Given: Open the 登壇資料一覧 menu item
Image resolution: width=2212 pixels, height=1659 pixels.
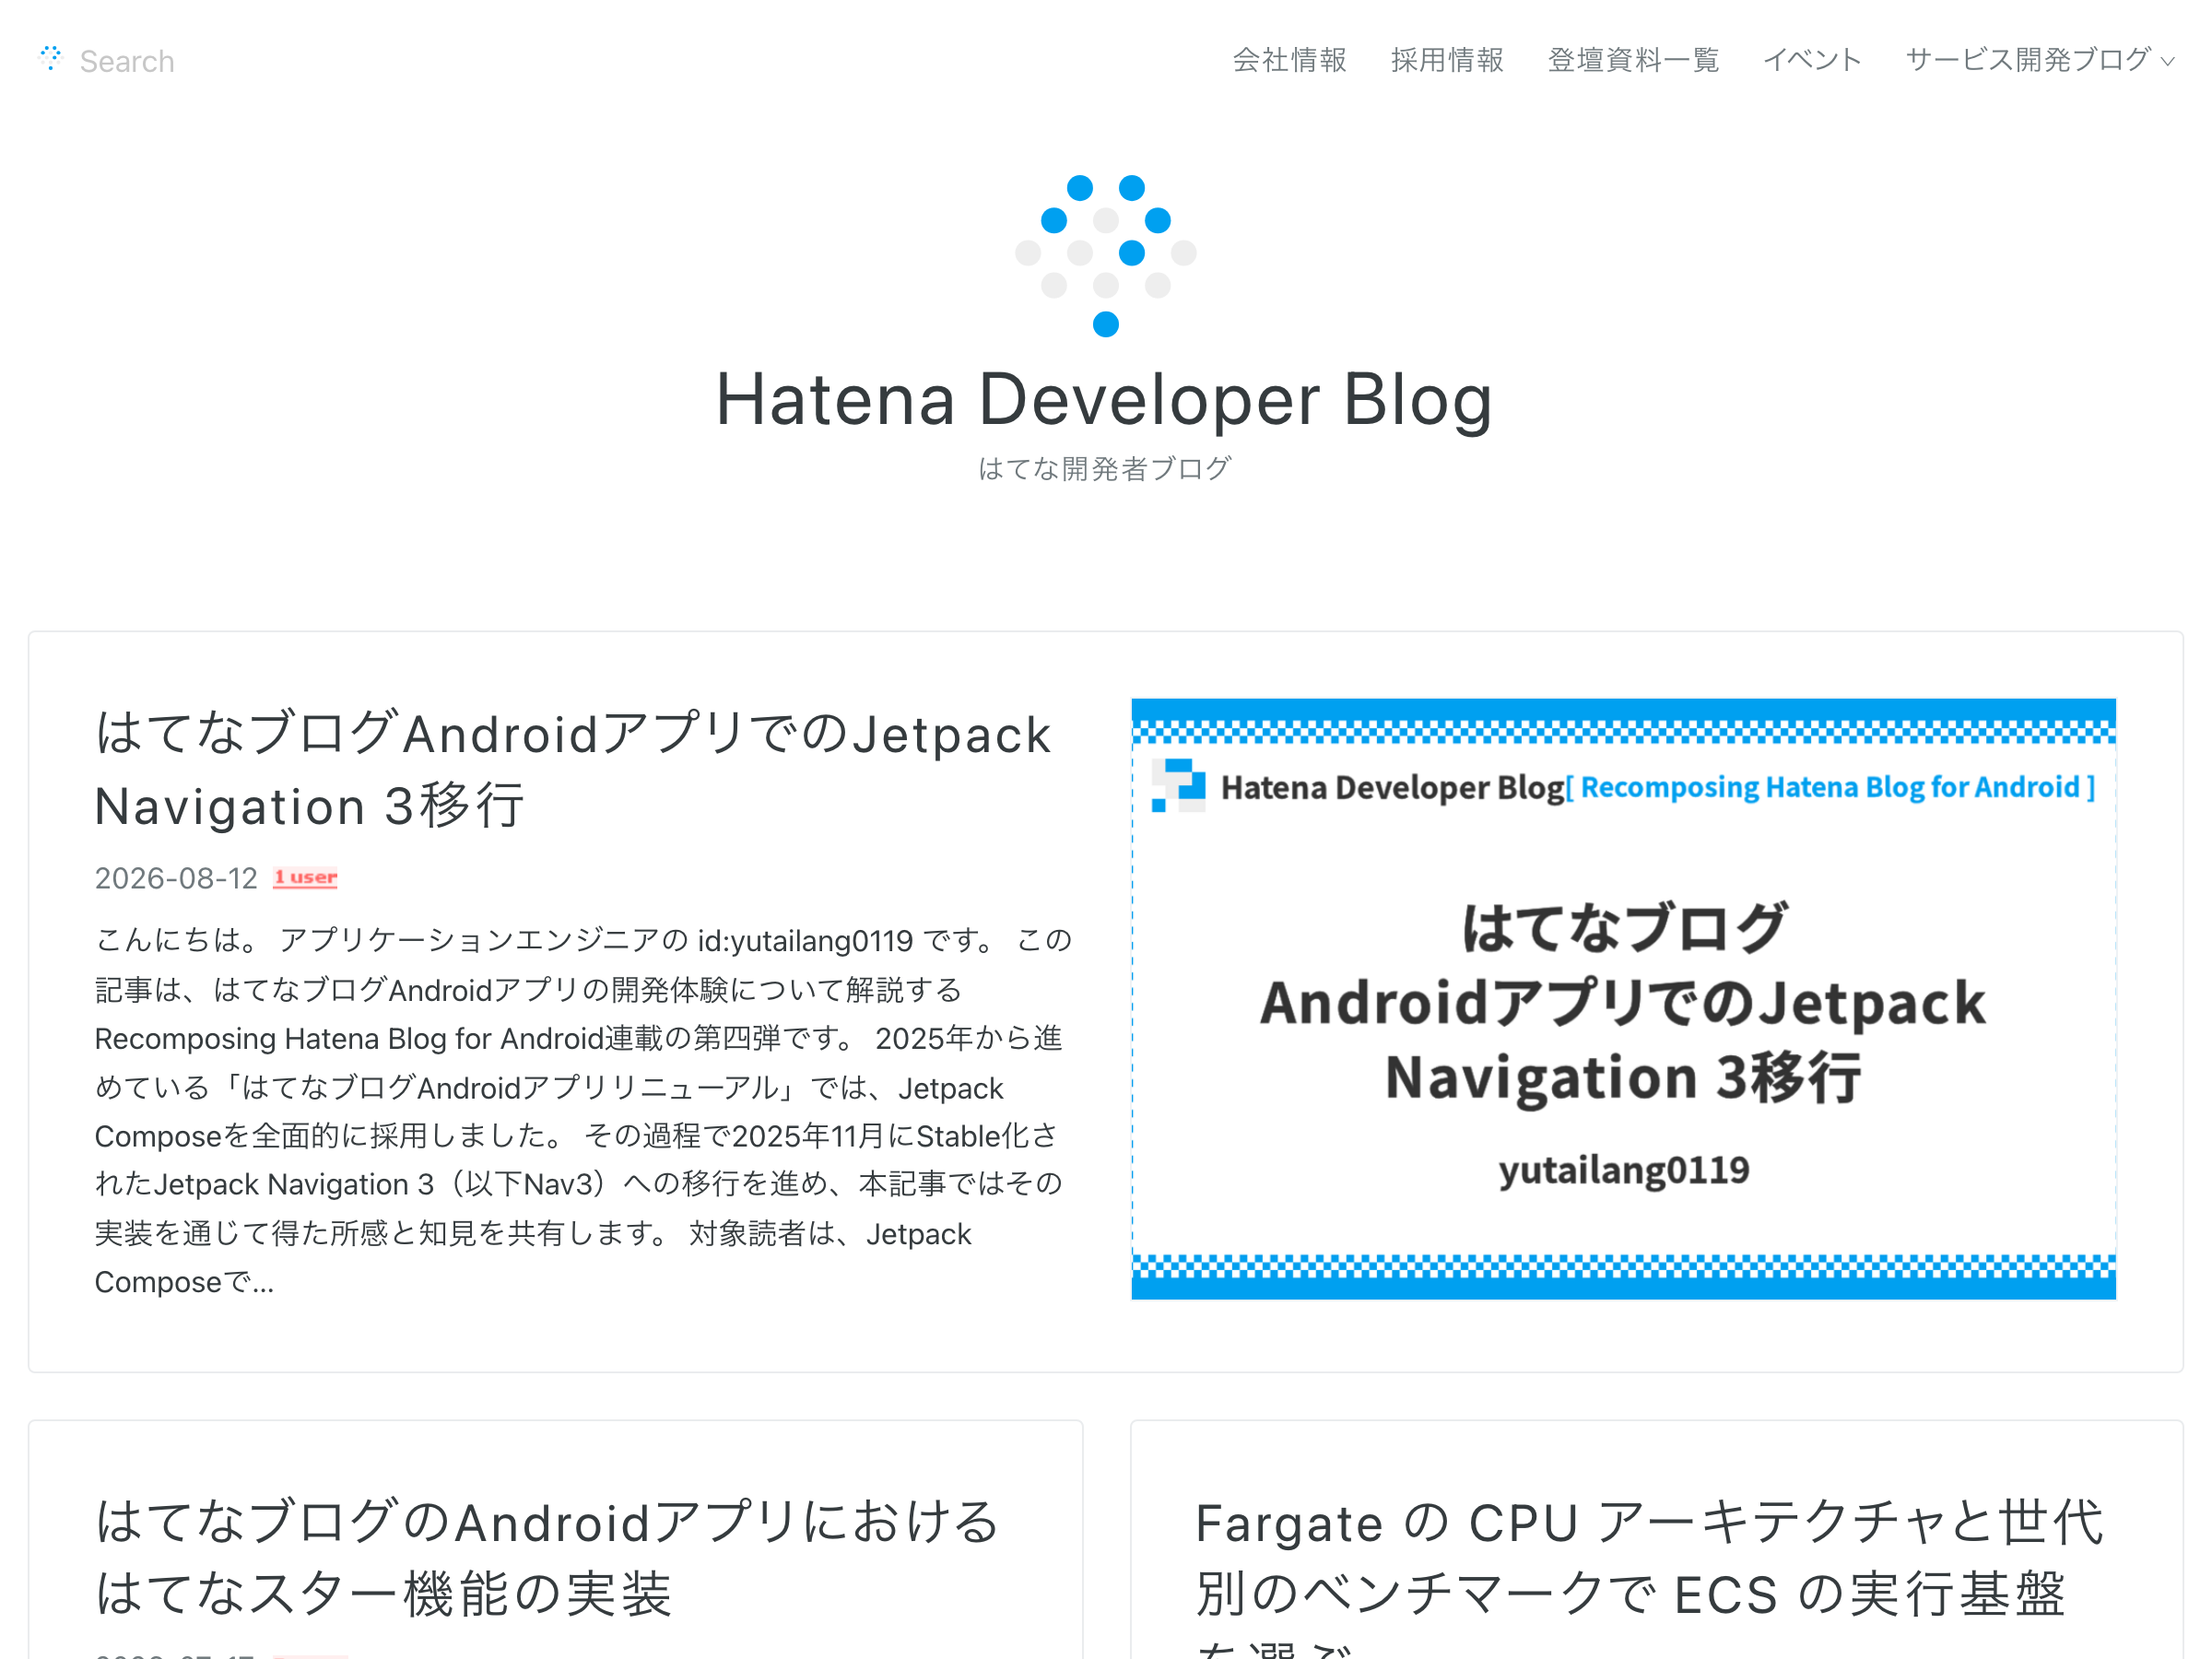Looking at the screenshot, I should pyautogui.click(x=1633, y=60).
